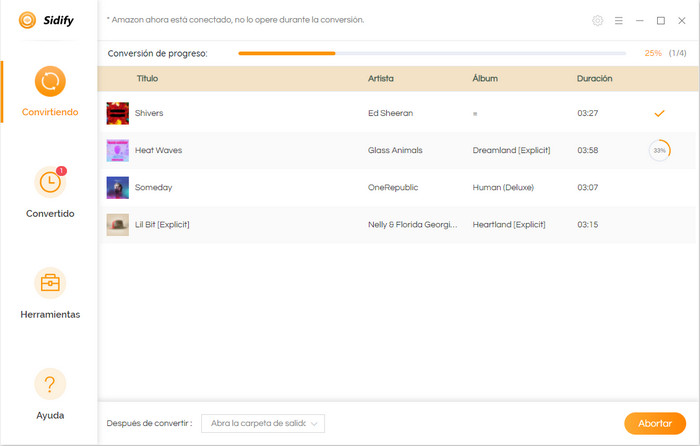Click the Artista column header
700x446 pixels.
(x=381, y=78)
